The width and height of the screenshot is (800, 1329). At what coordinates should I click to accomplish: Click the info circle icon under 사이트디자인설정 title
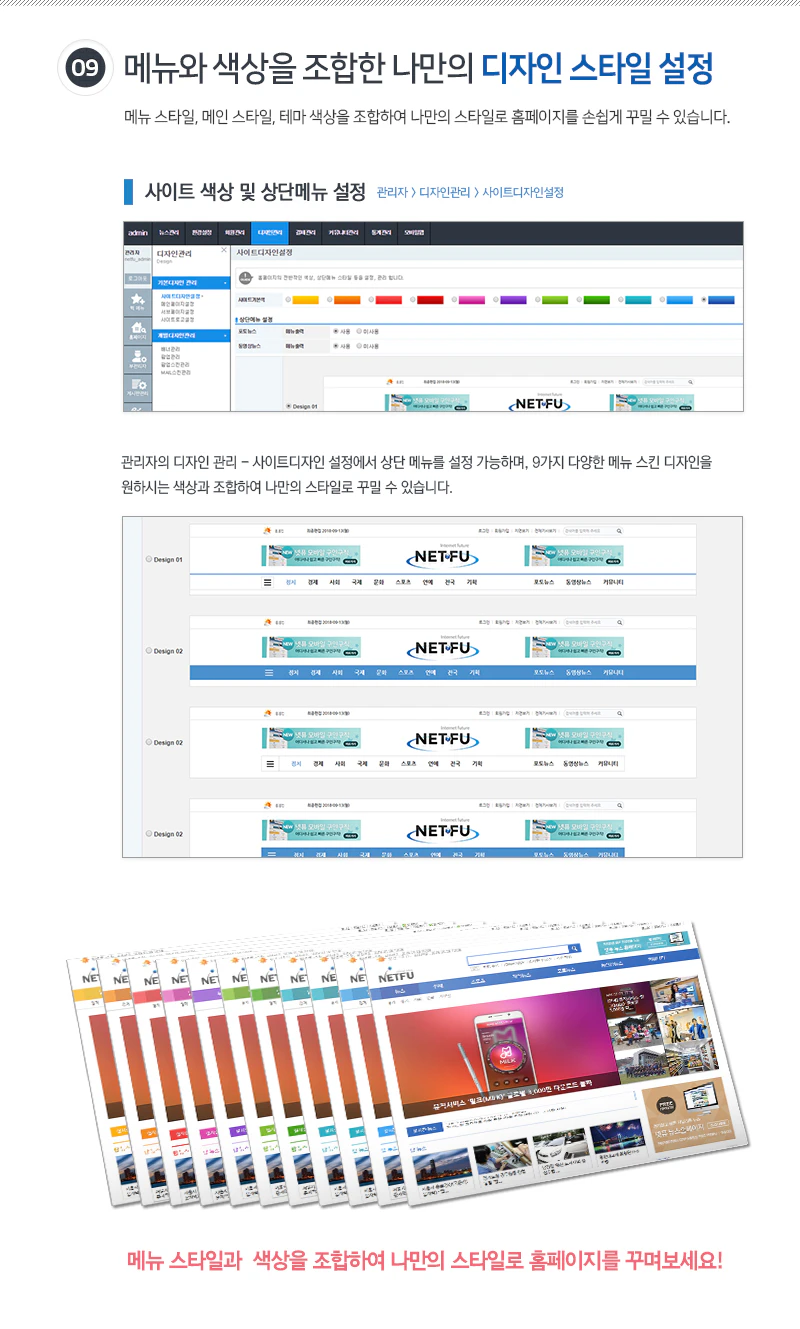click(245, 277)
